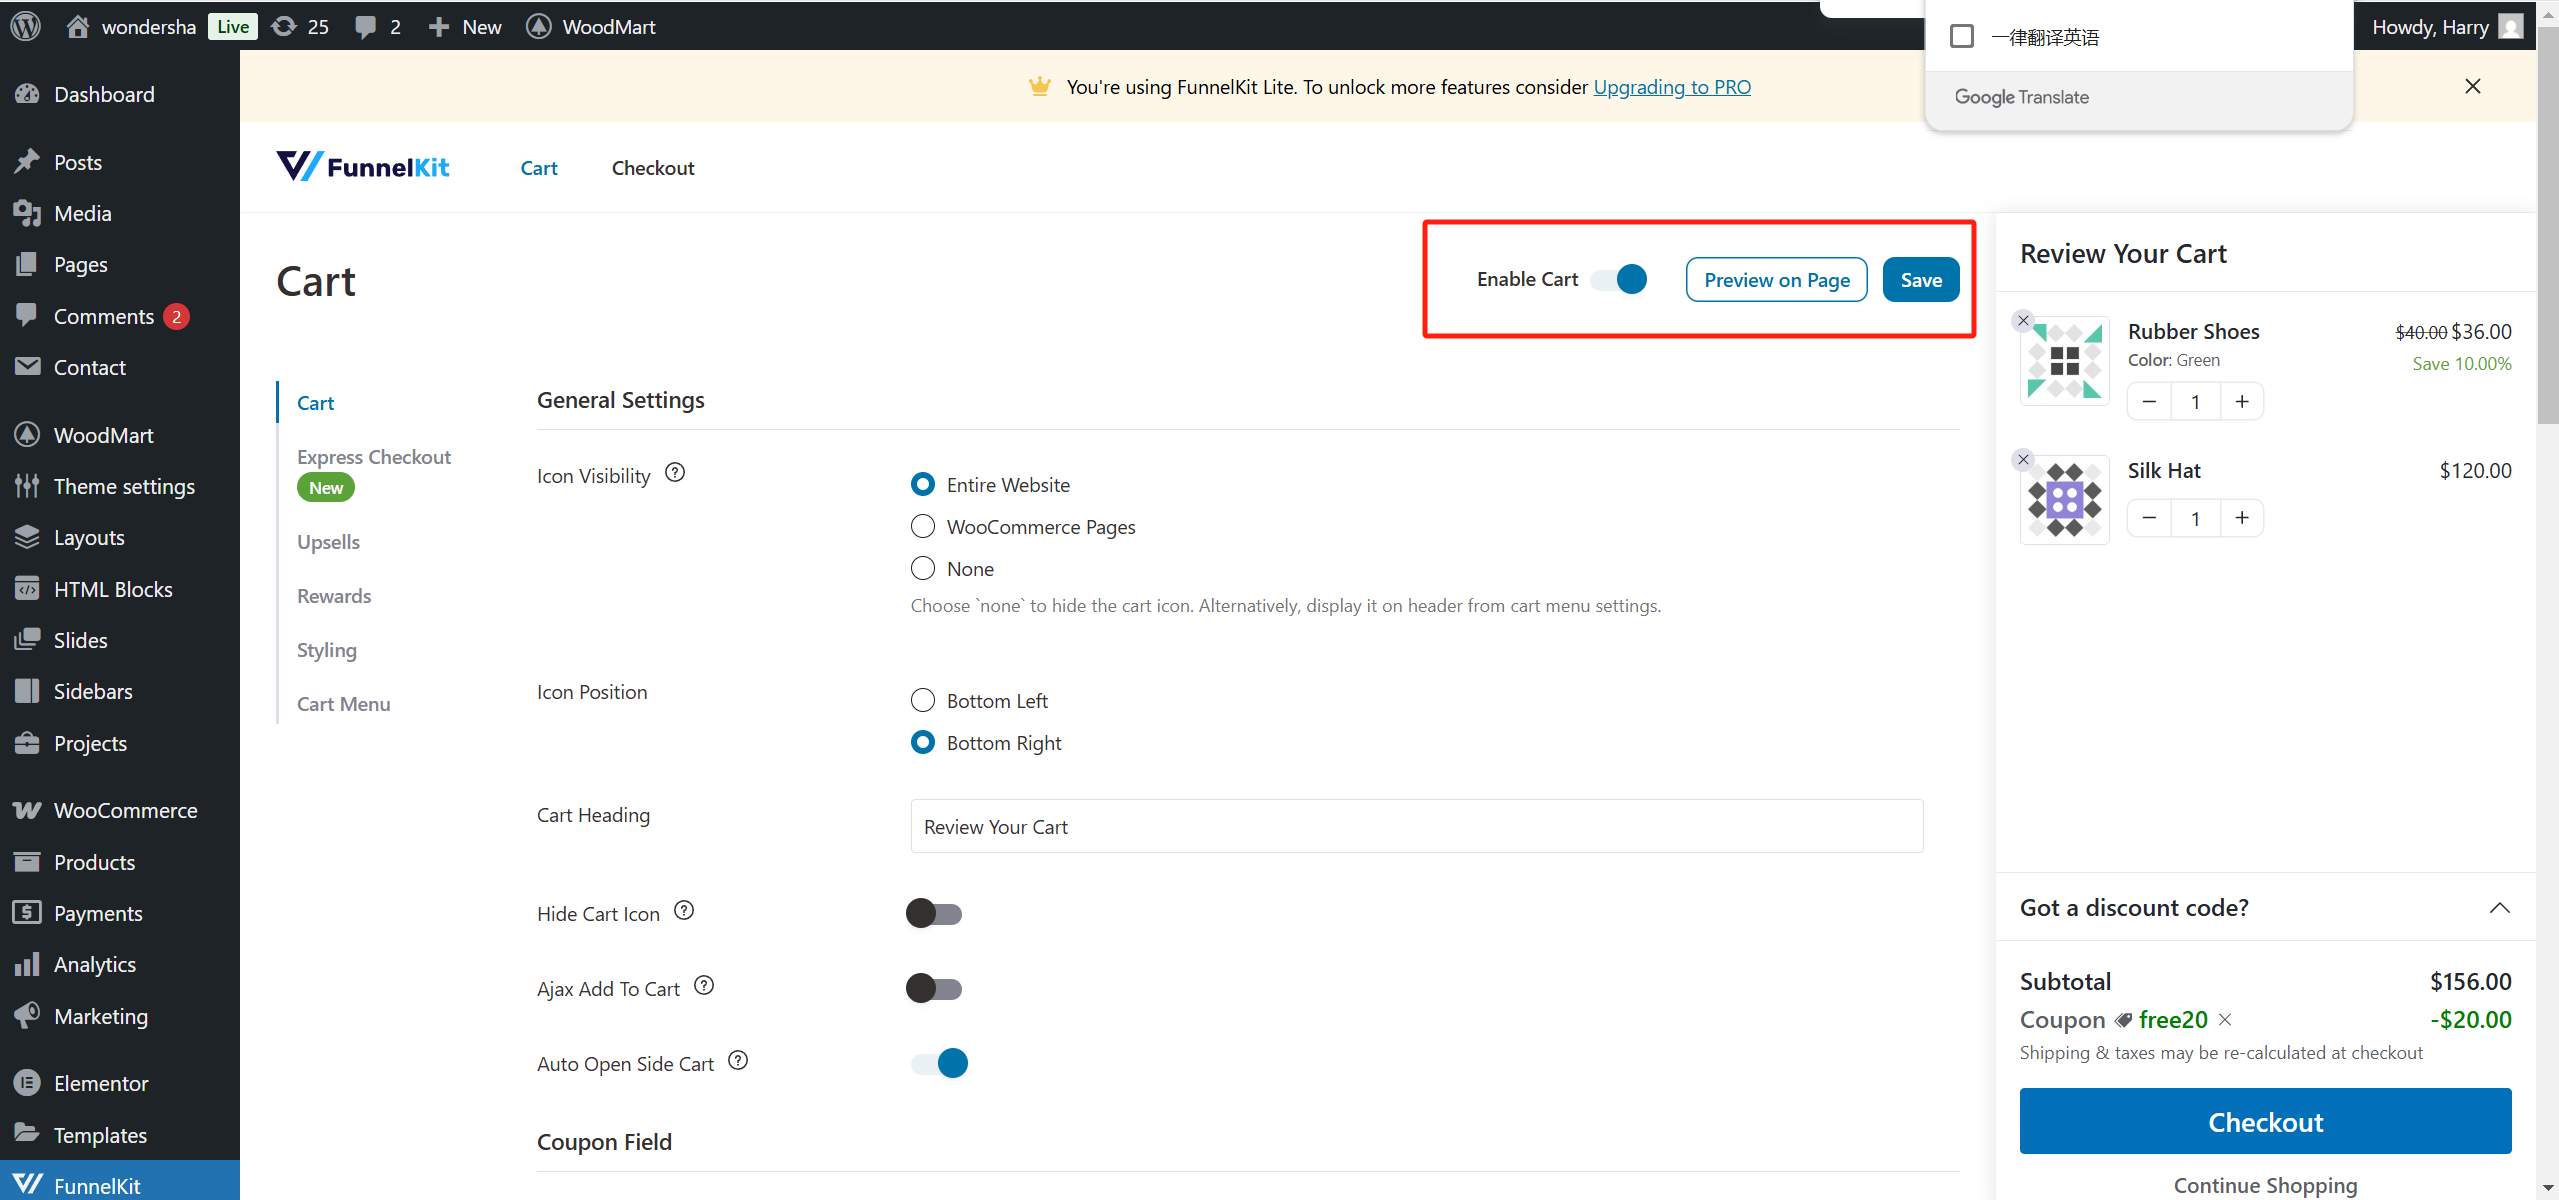Select the WooCommerce Pages radio option
2559x1200 pixels.
(x=923, y=527)
